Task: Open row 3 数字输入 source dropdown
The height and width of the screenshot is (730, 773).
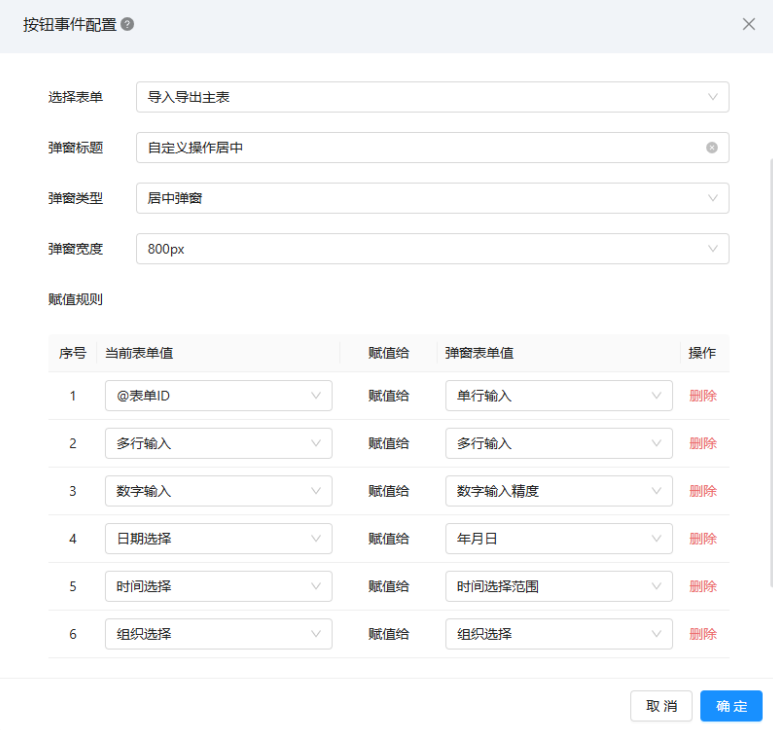Action: 218,491
